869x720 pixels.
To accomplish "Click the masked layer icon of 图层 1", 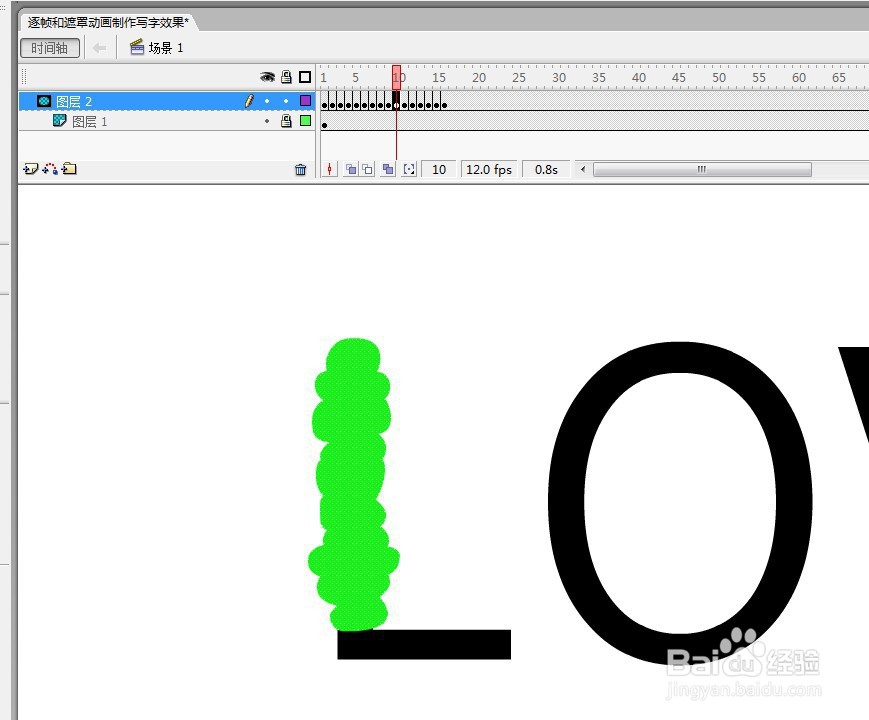I will [60, 120].
